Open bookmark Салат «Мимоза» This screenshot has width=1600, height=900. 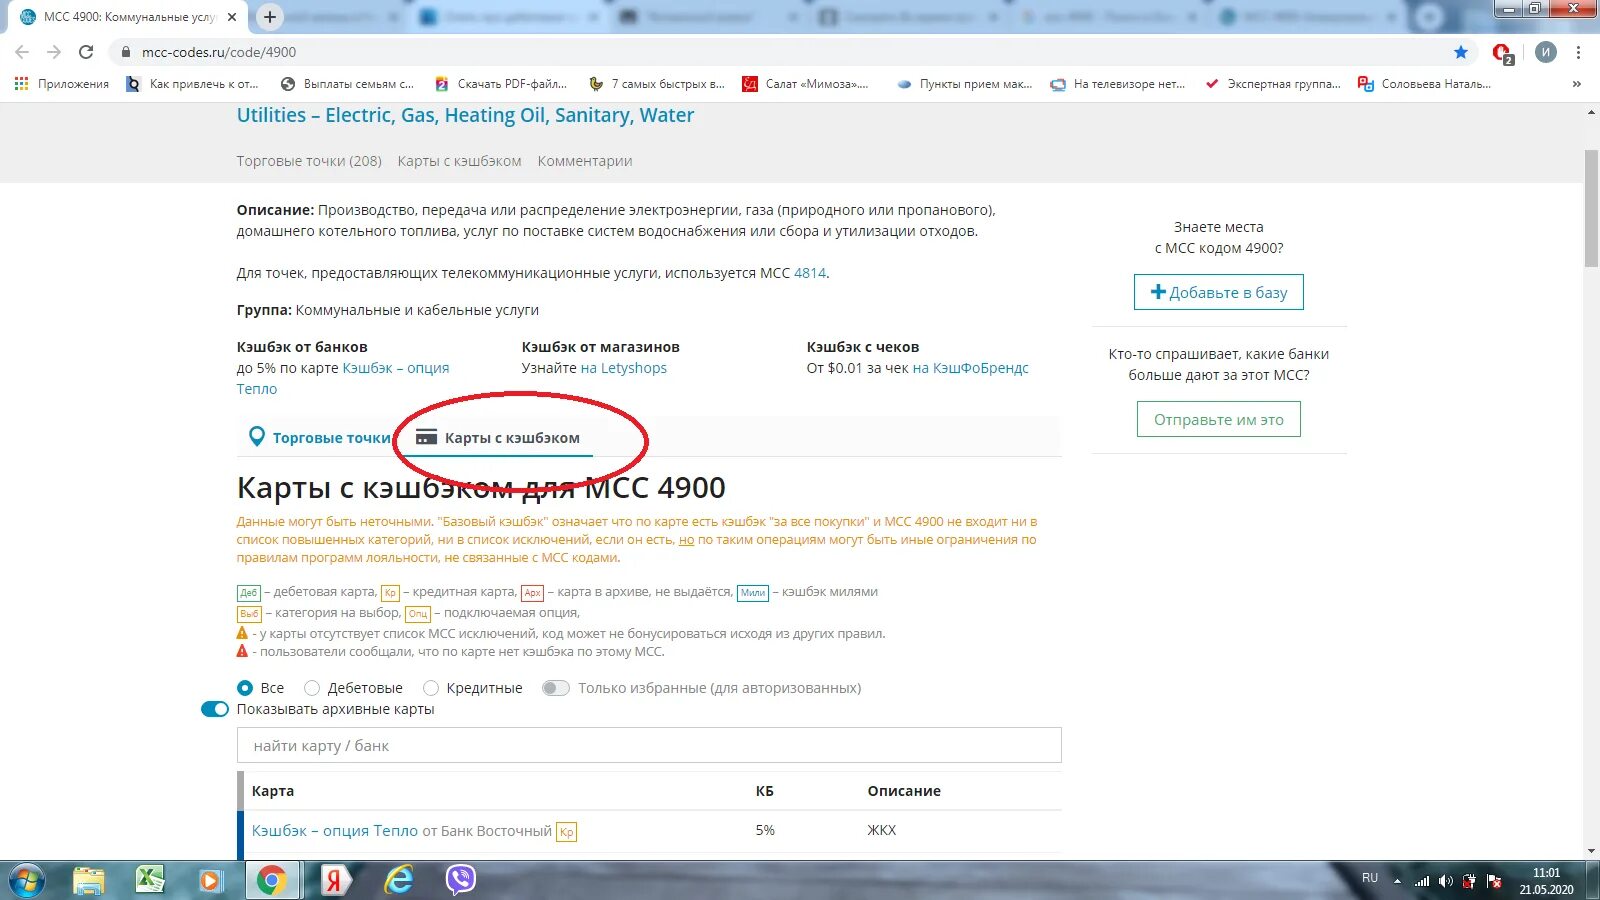(805, 84)
